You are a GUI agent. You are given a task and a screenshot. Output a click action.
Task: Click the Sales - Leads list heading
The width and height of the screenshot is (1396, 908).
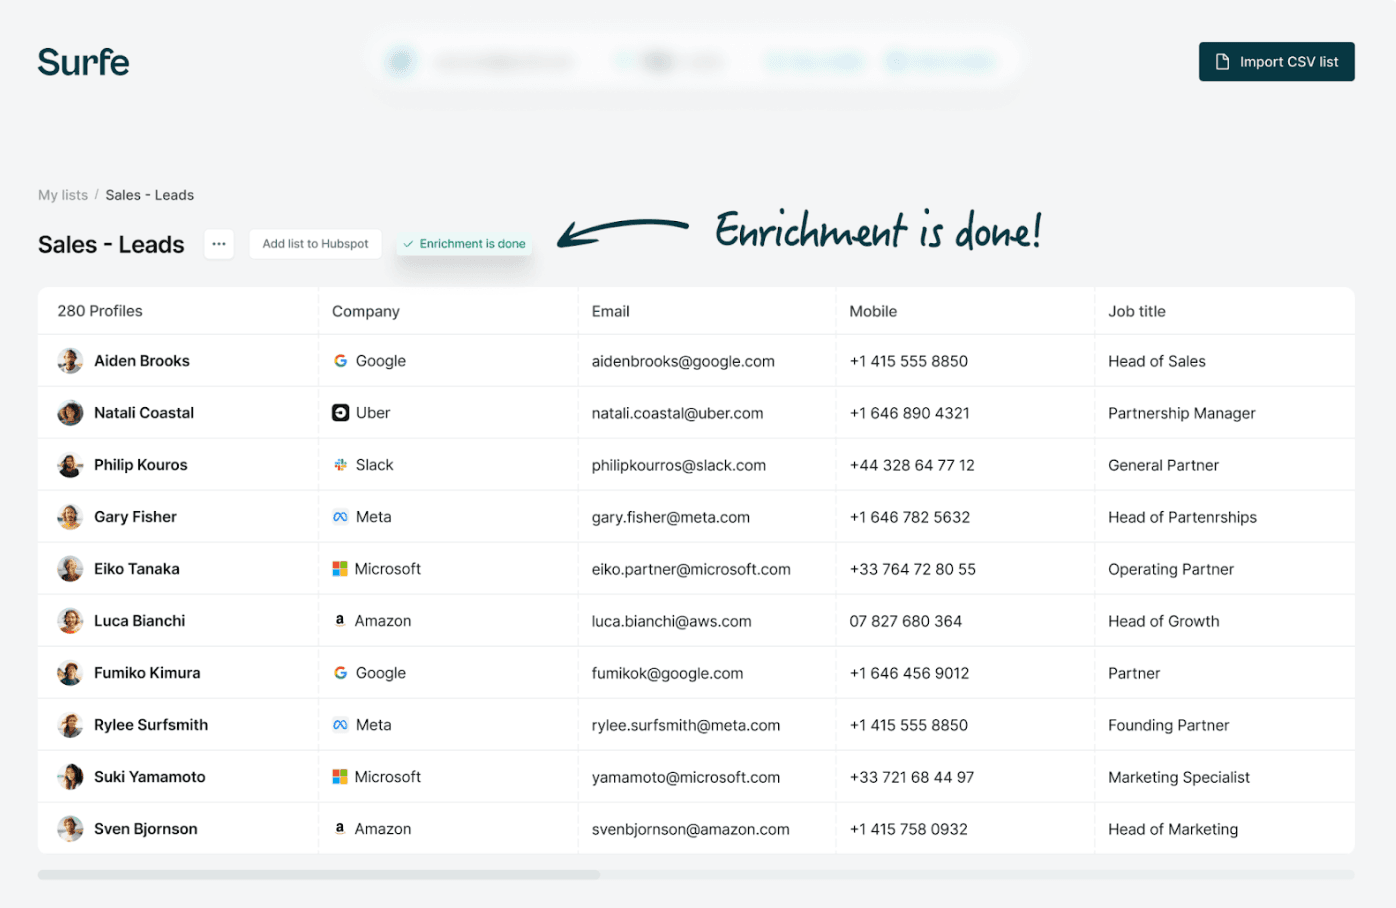coord(111,244)
